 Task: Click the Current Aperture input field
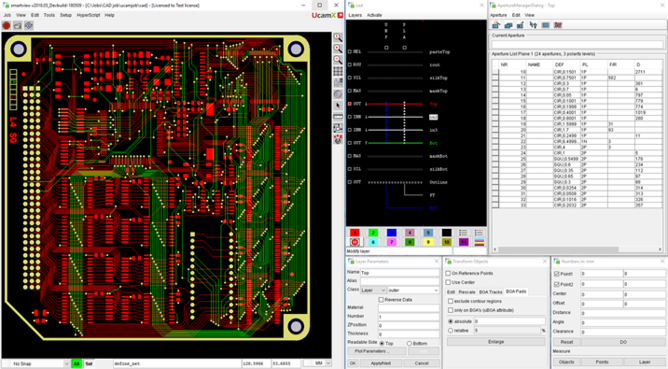point(578,44)
